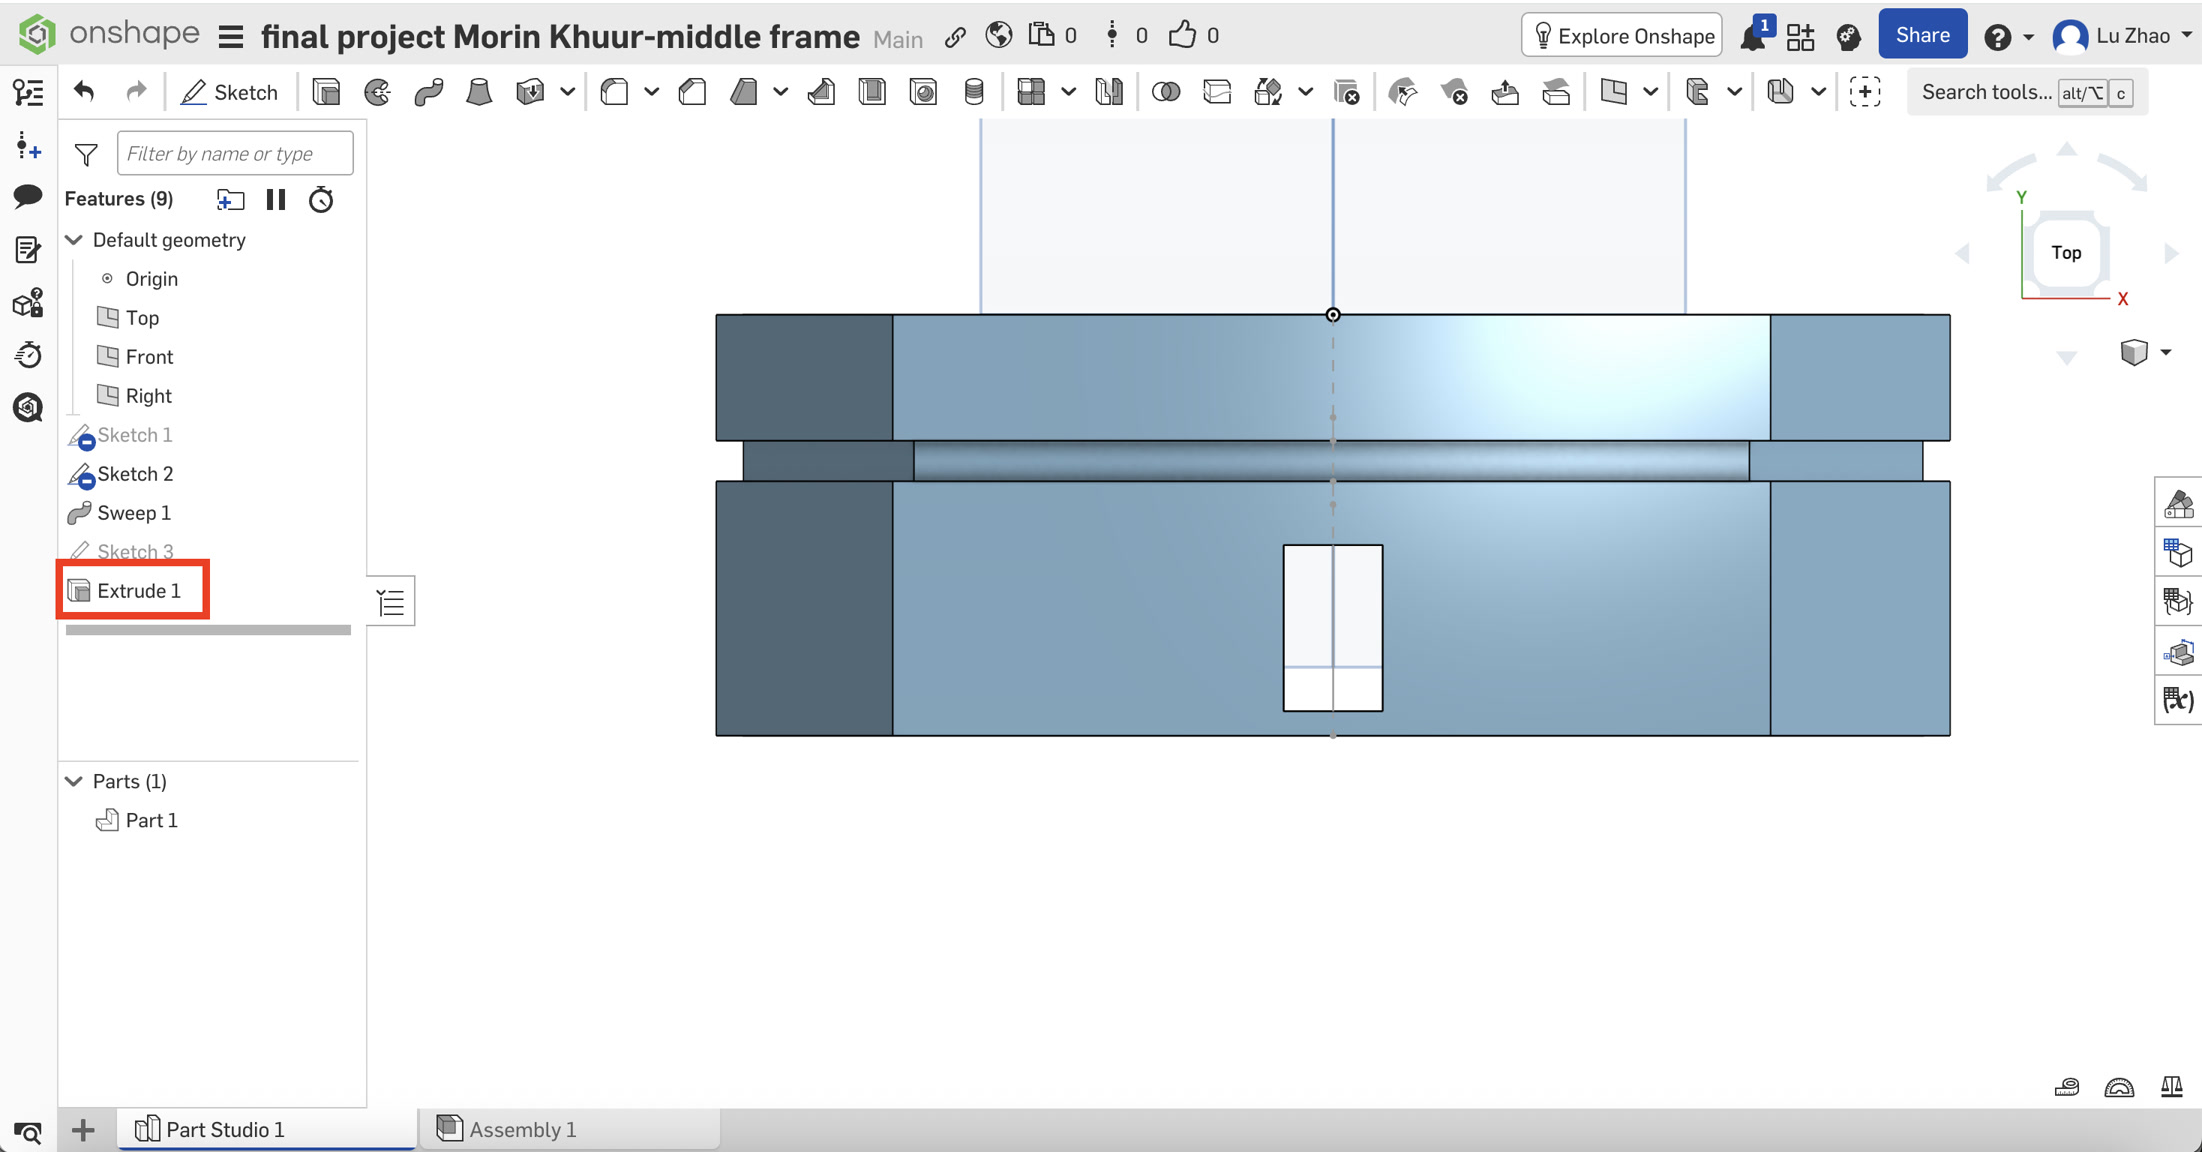2202x1152 pixels.
Task: Toggle the feature list panel handle
Action: coord(391,602)
